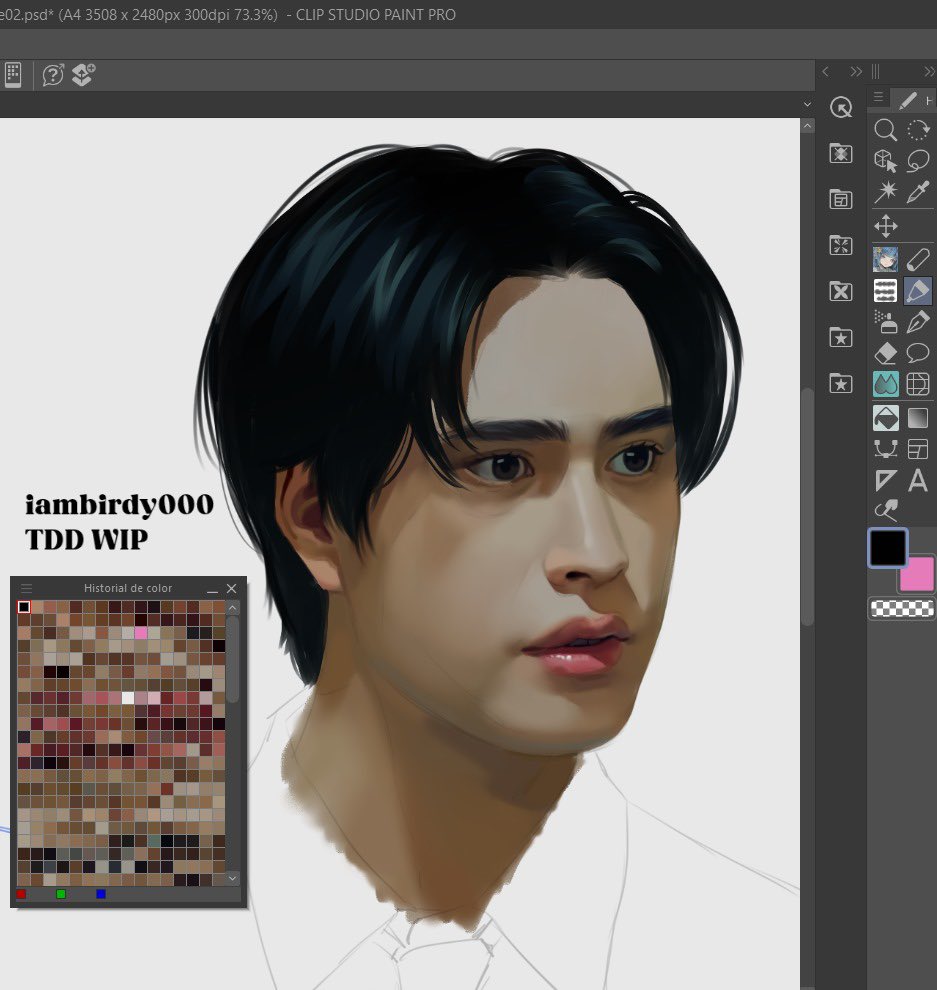
Task: Select the Airbrush spray tool
Action: [885, 321]
